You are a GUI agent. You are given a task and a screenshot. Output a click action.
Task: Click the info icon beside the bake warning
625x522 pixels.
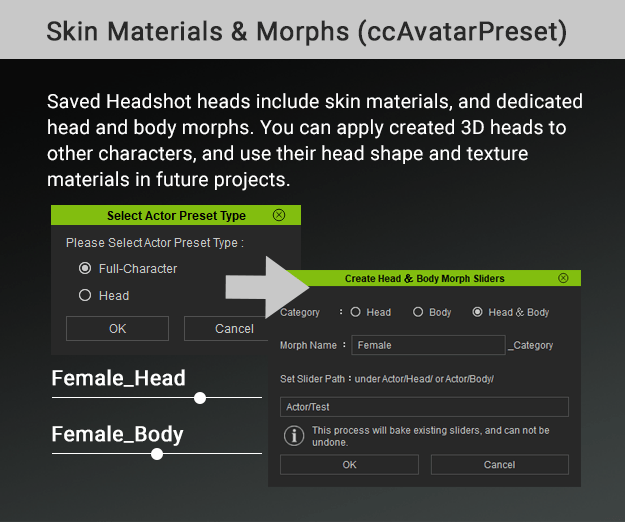(294, 435)
